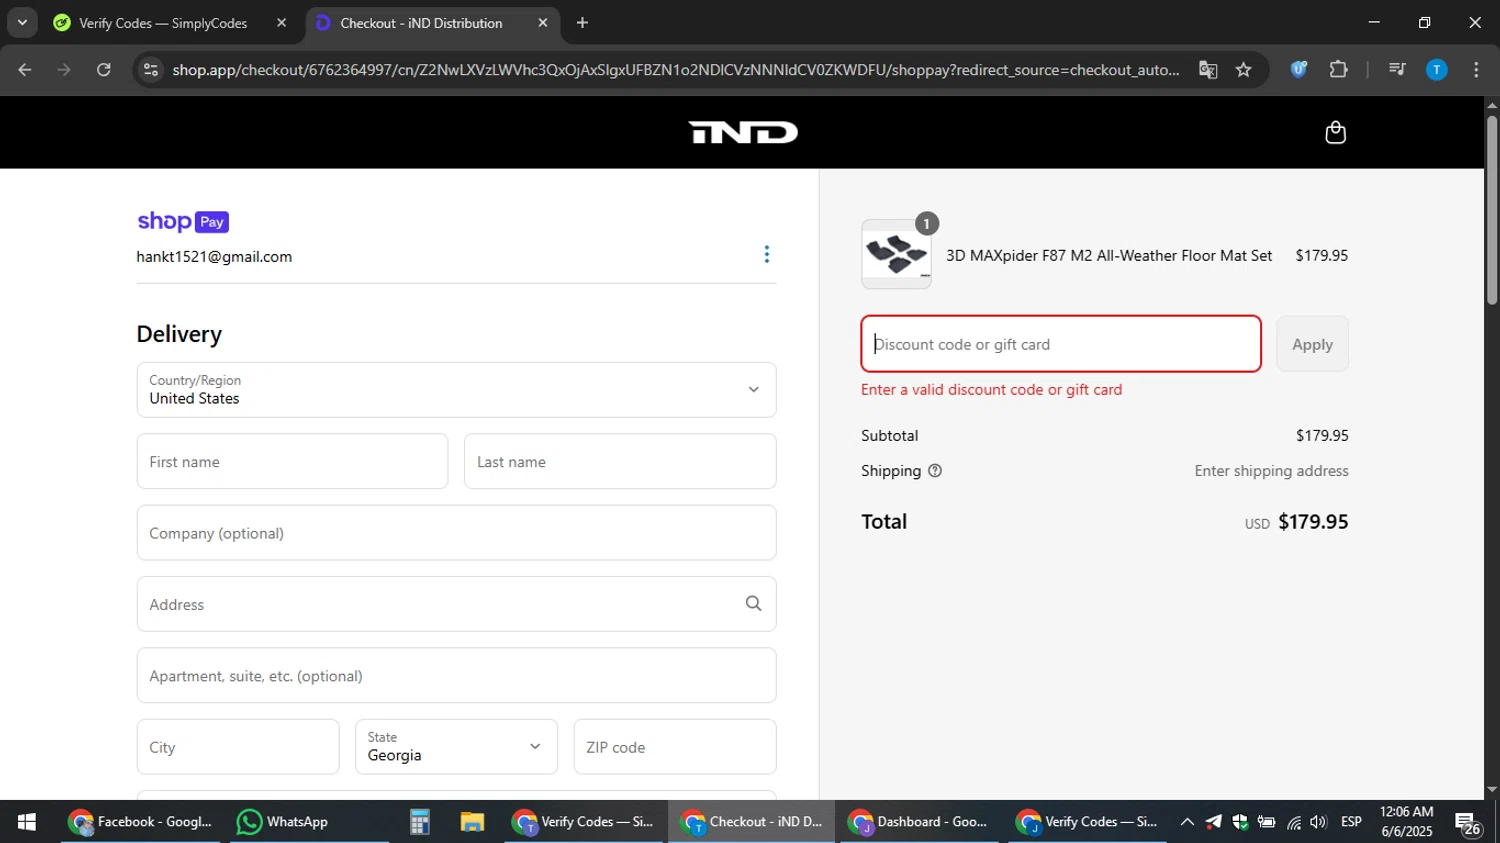The image size is (1500, 843).
Task: Open a new browser tab
Action: tap(582, 22)
